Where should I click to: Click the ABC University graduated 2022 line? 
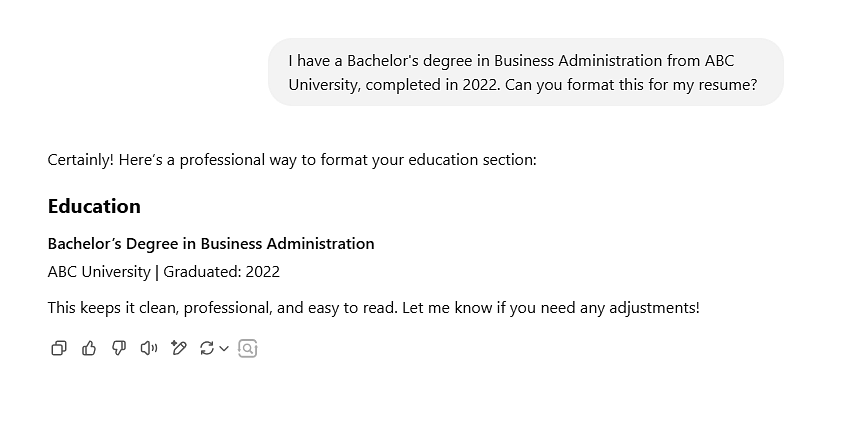[x=164, y=272]
